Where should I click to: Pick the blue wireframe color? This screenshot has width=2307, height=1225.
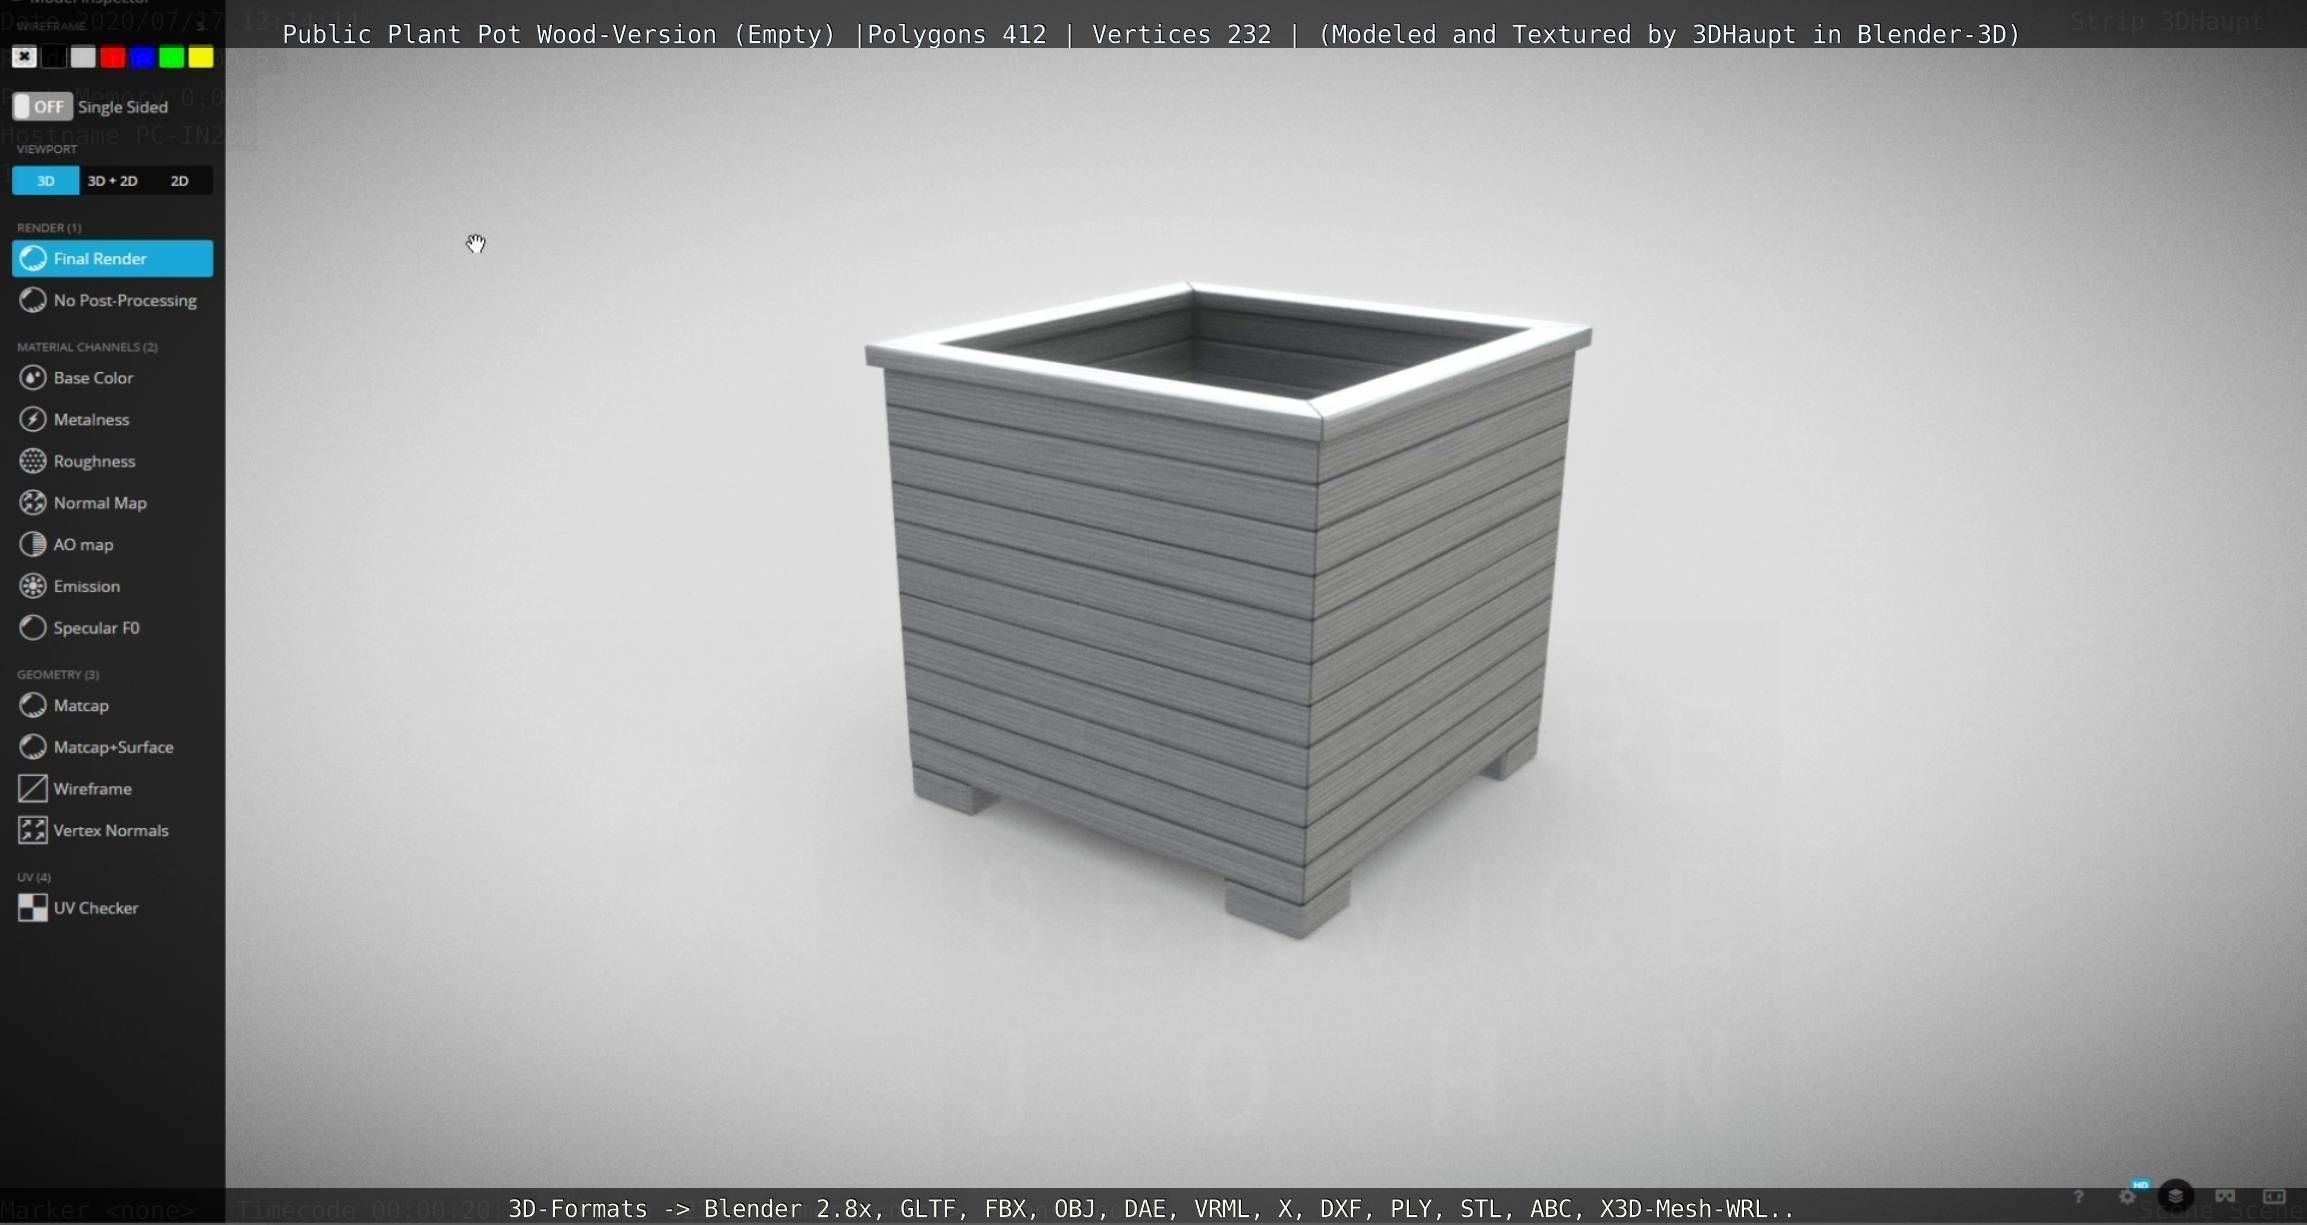point(142,57)
